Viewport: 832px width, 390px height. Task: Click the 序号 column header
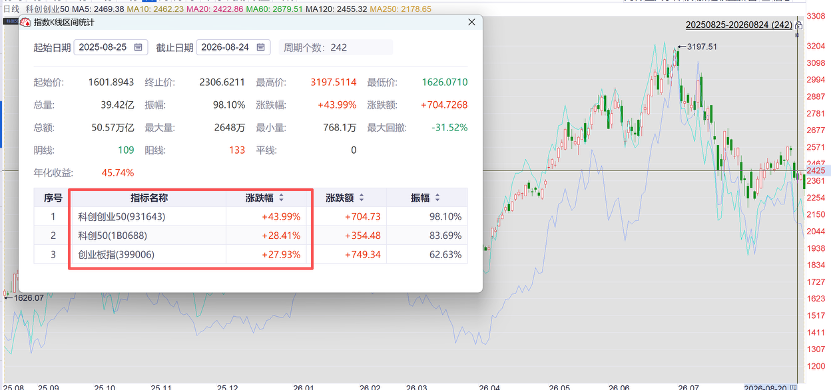pyautogui.click(x=53, y=198)
